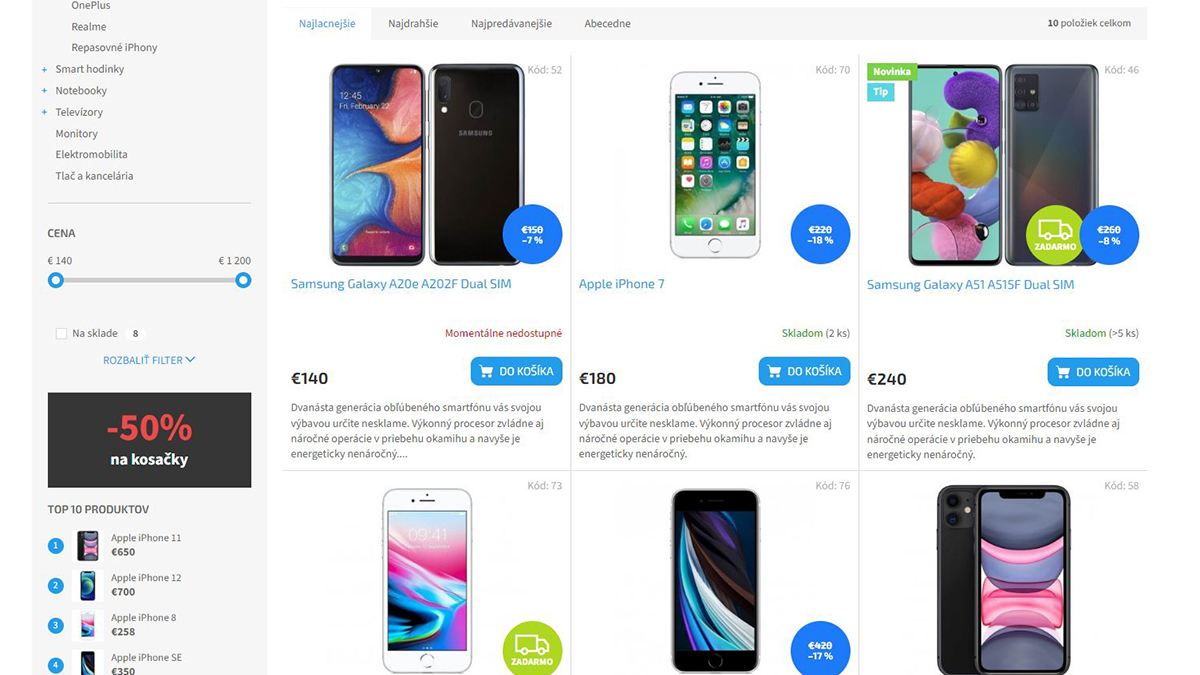Screen dimensions: 1200x675
Task: Expand the Televízory category
Action: pyautogui.click(x=44, y=112)
